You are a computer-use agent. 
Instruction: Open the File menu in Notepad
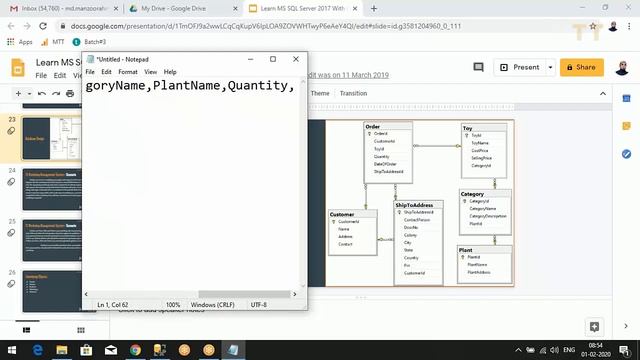point(90,72)
